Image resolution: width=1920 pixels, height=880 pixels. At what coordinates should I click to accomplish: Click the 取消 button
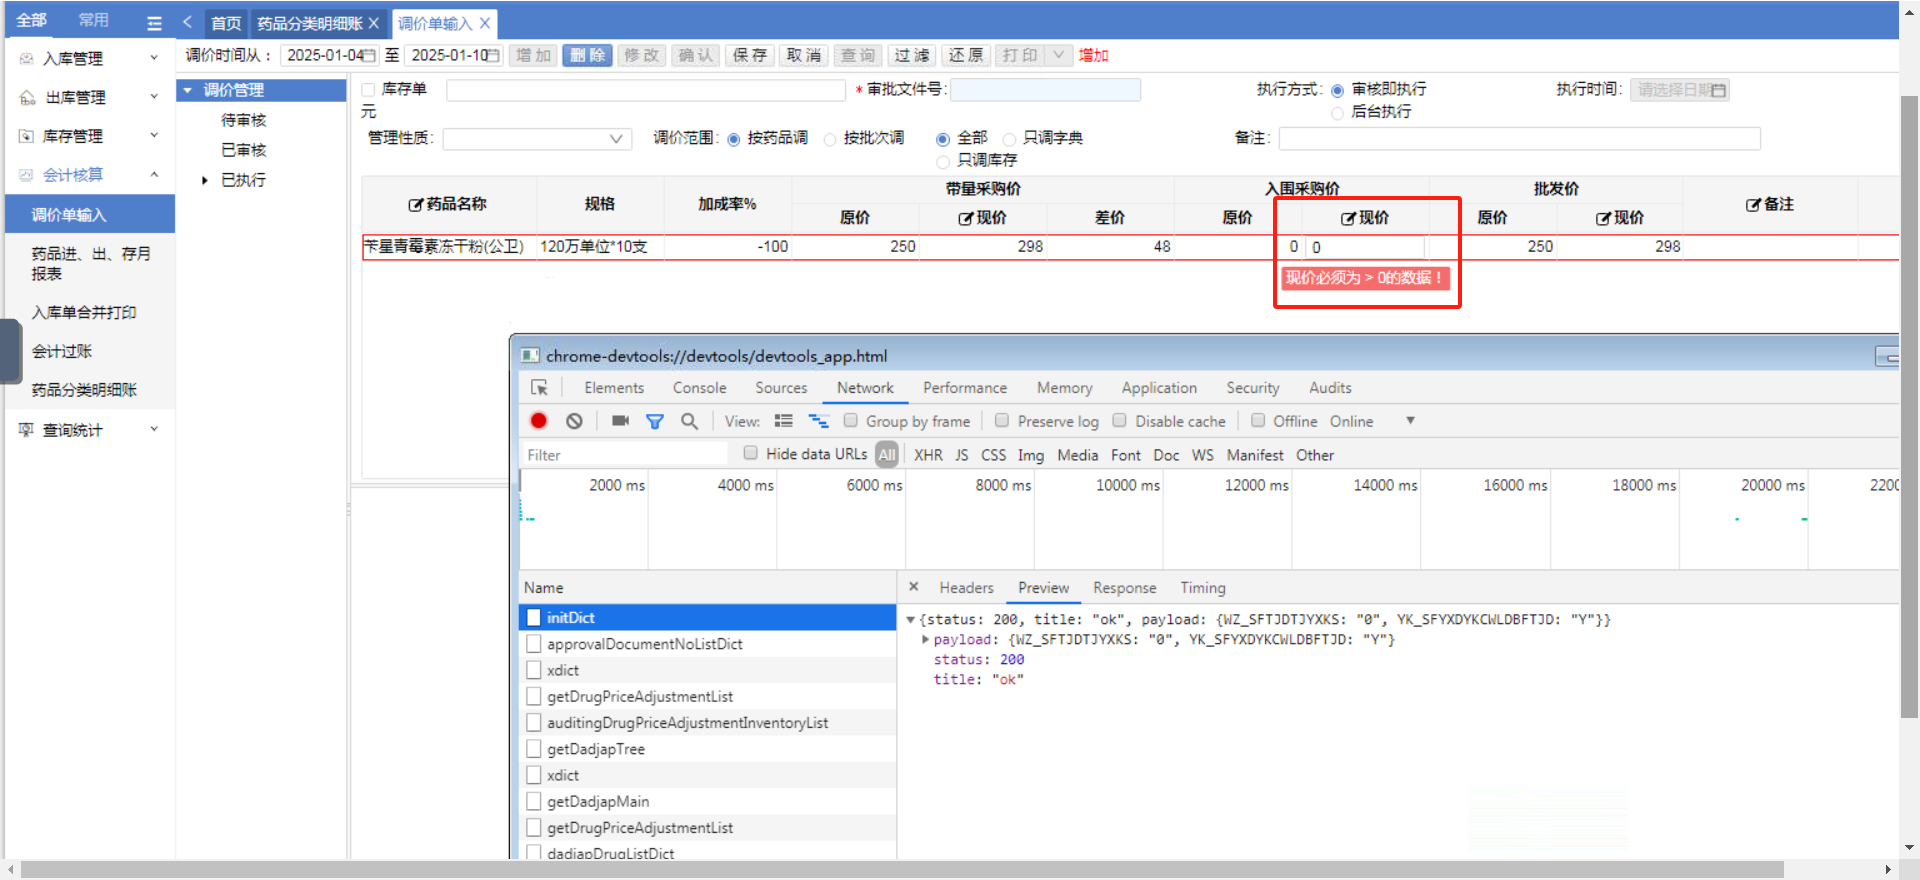(x=804, y=55)
